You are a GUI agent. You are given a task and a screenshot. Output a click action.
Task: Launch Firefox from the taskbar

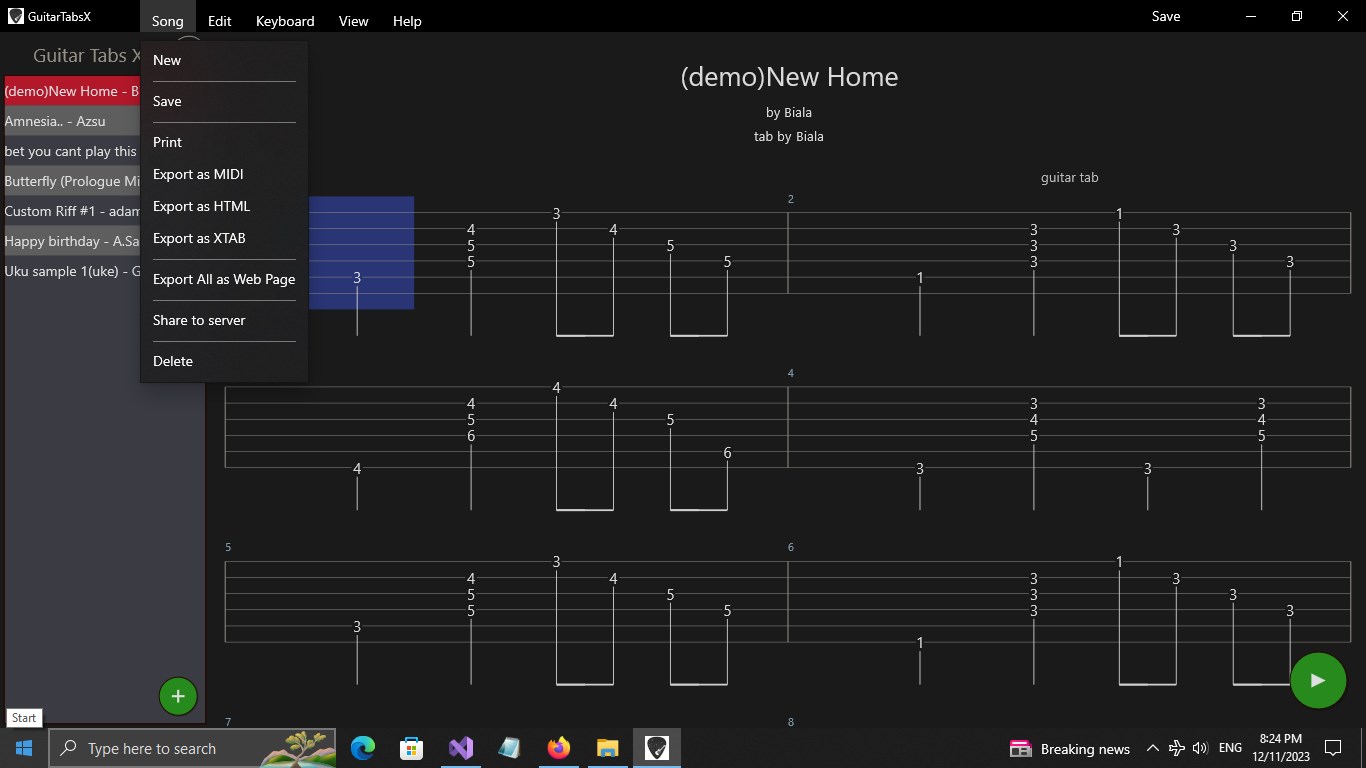point(558,748)
